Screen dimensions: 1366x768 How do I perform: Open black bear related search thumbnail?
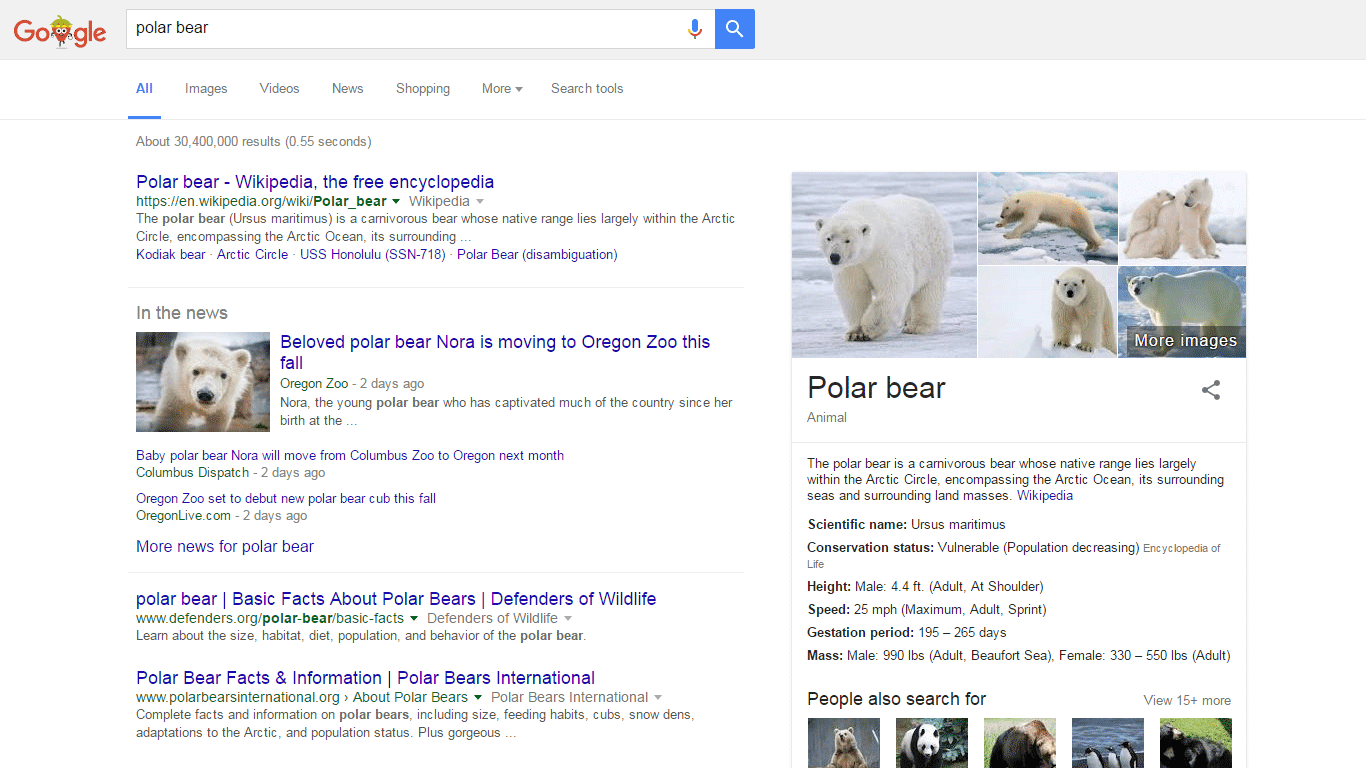click(1196, 743)
